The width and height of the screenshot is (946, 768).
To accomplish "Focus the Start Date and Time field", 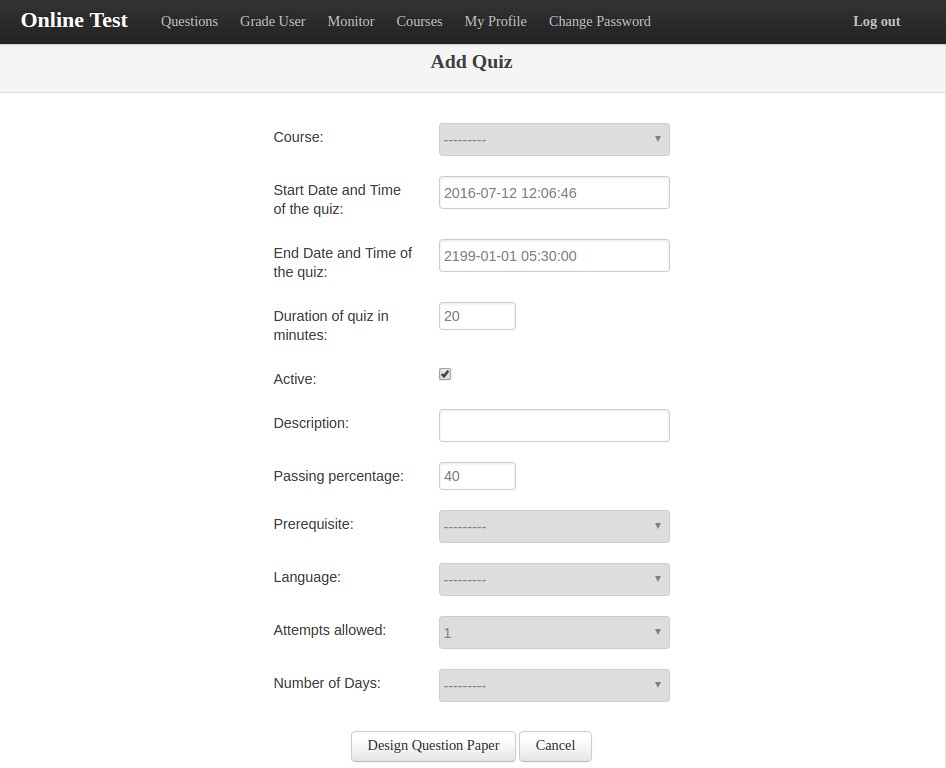I will [x=554, y=192].
